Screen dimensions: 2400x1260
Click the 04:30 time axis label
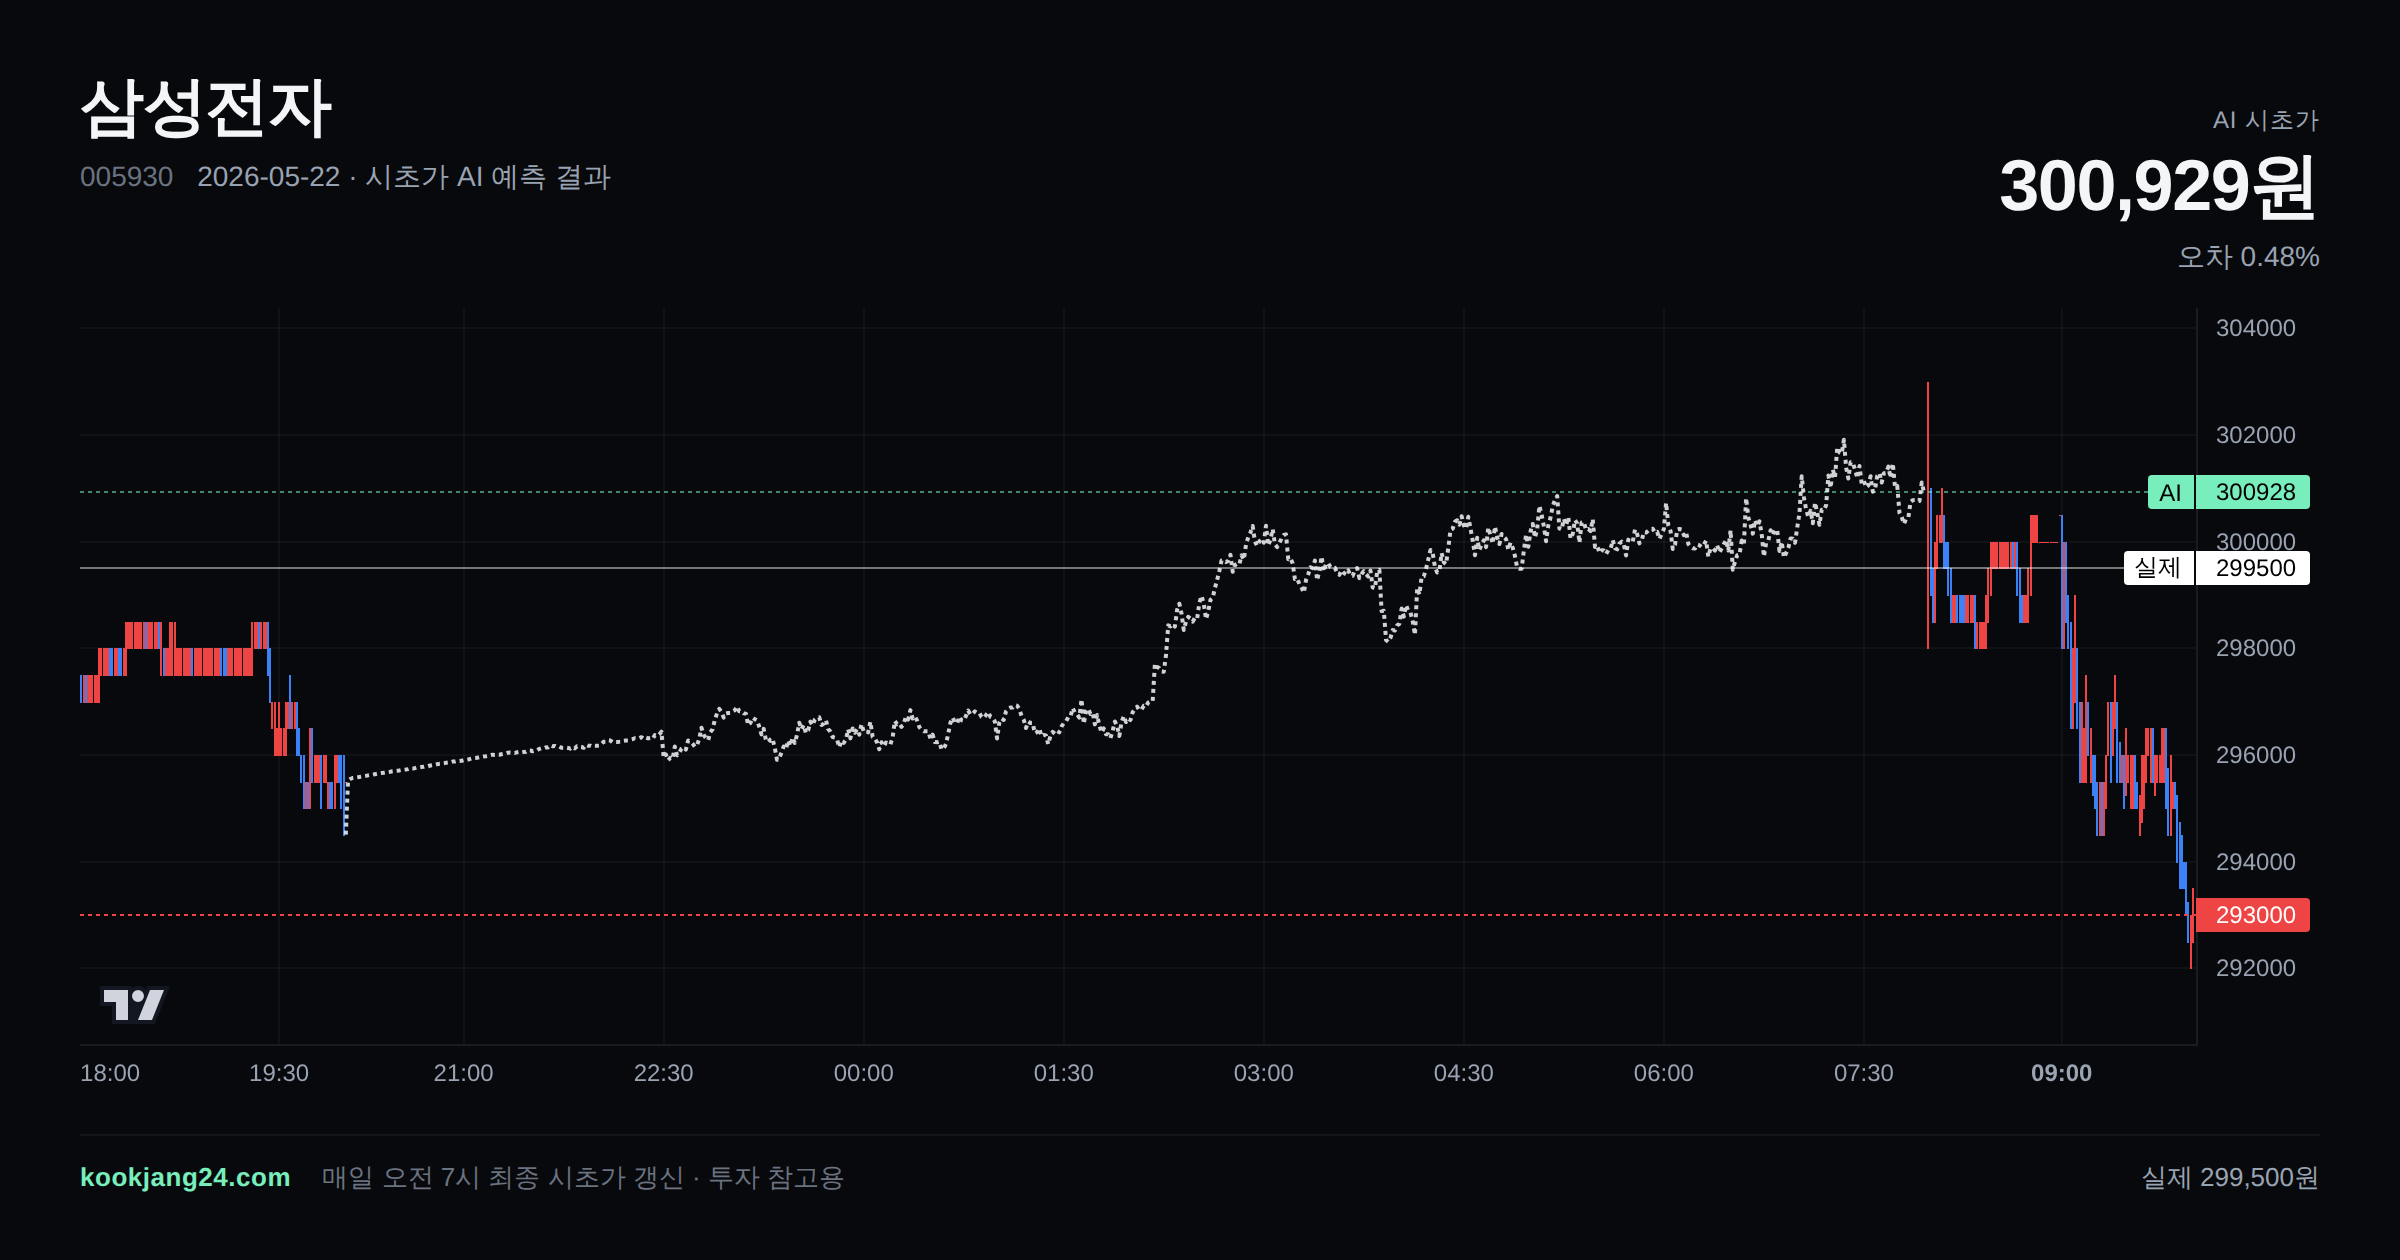(x=1463, y=1073)
